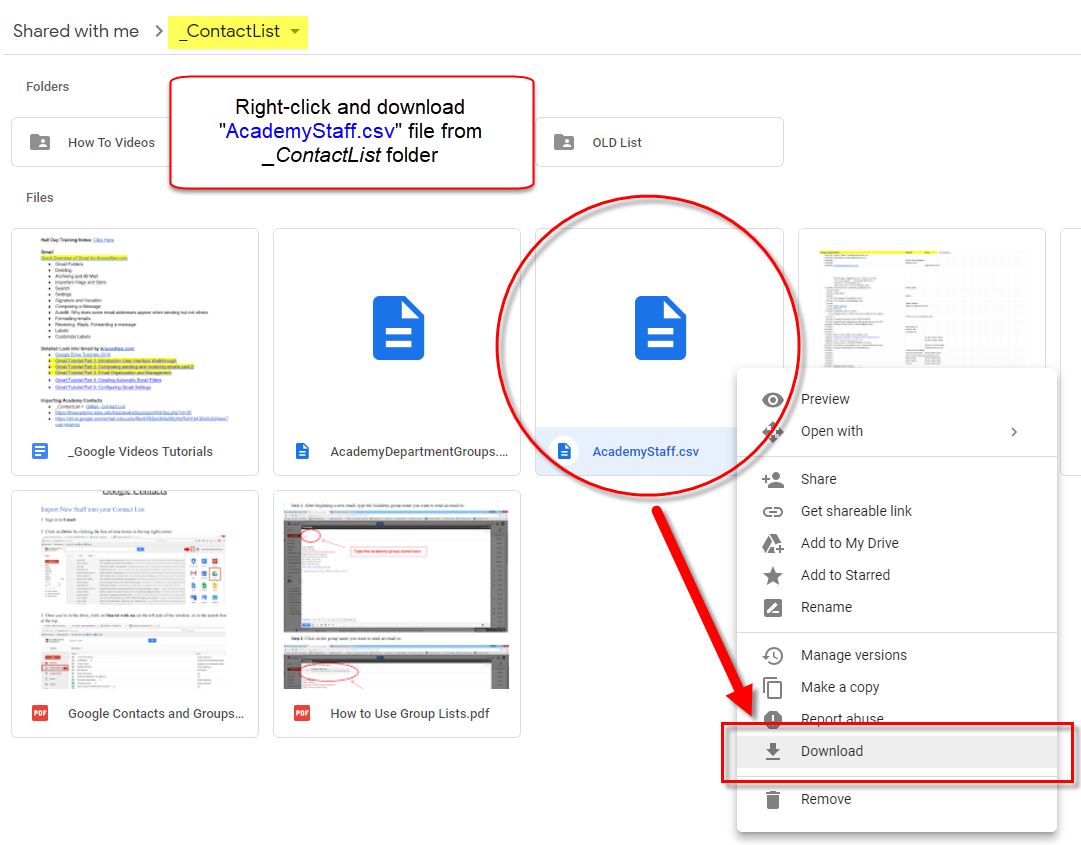1081x845 pixels.
Task: Select Add to Starred
Action: click(897, 575)
